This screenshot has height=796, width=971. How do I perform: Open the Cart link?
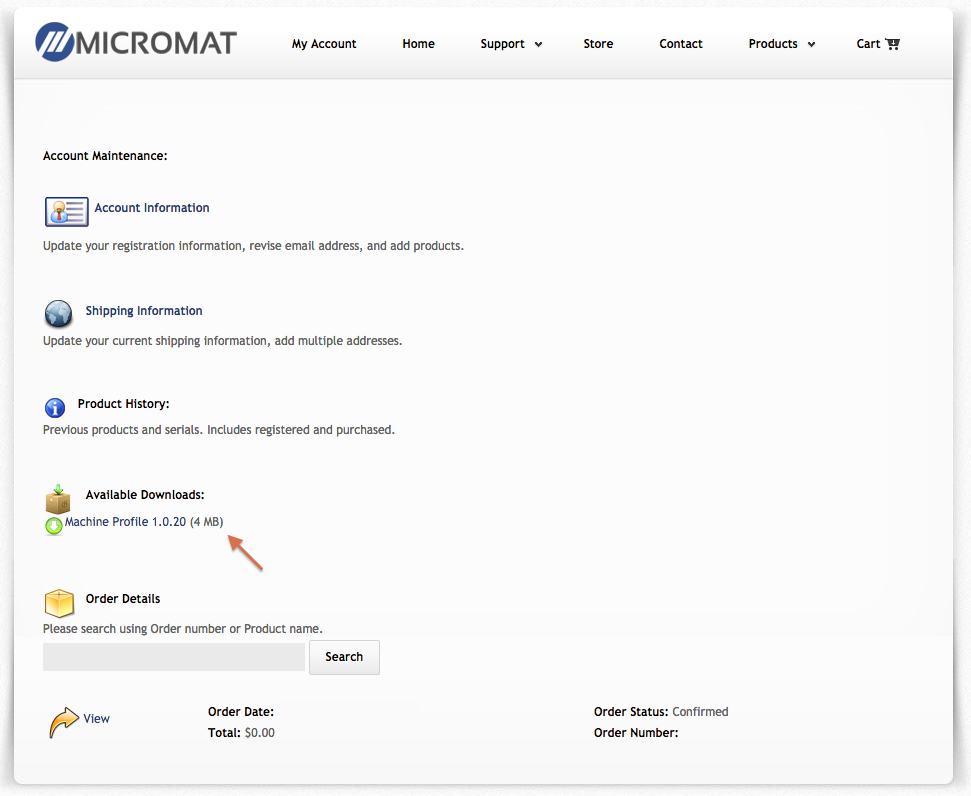click(x=868, y=44)
